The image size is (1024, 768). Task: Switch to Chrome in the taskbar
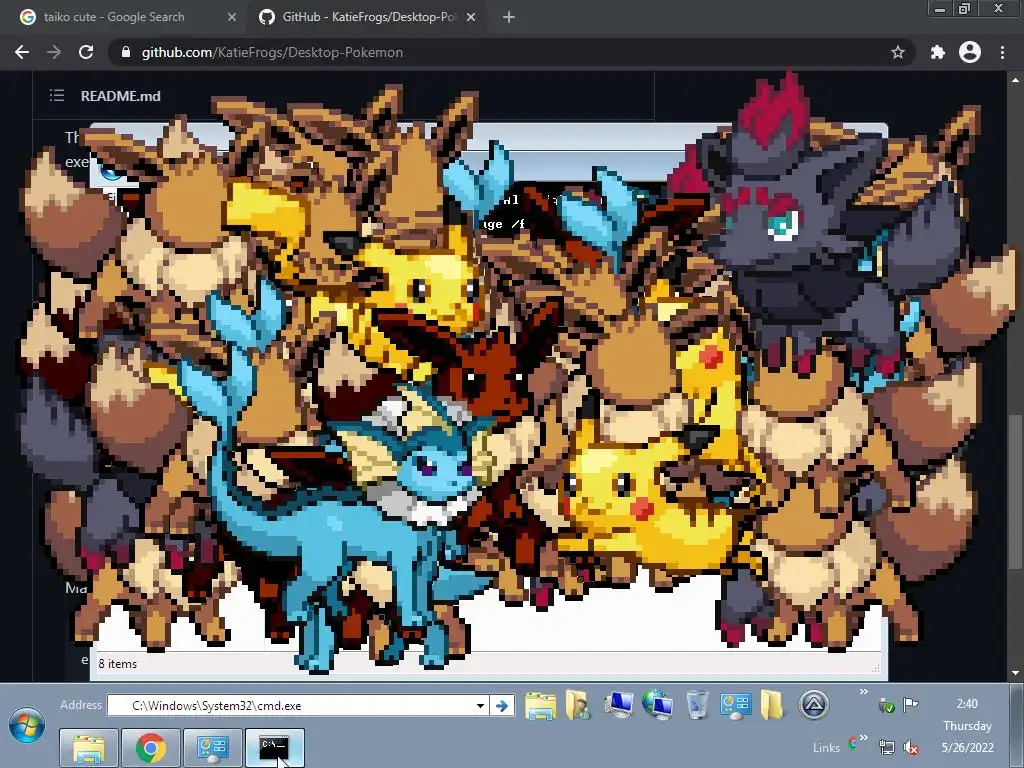(x=151, y=748)
